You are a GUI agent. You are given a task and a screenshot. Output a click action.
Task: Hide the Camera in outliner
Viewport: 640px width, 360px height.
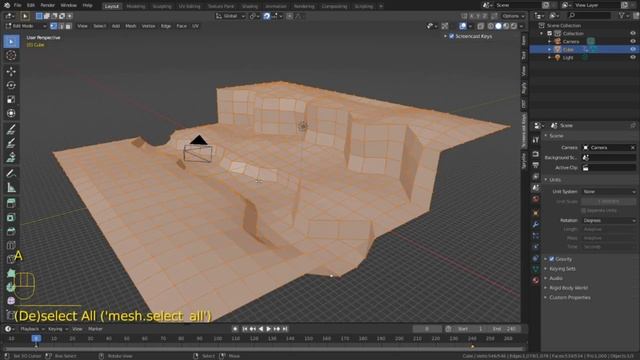coord(633,41)
